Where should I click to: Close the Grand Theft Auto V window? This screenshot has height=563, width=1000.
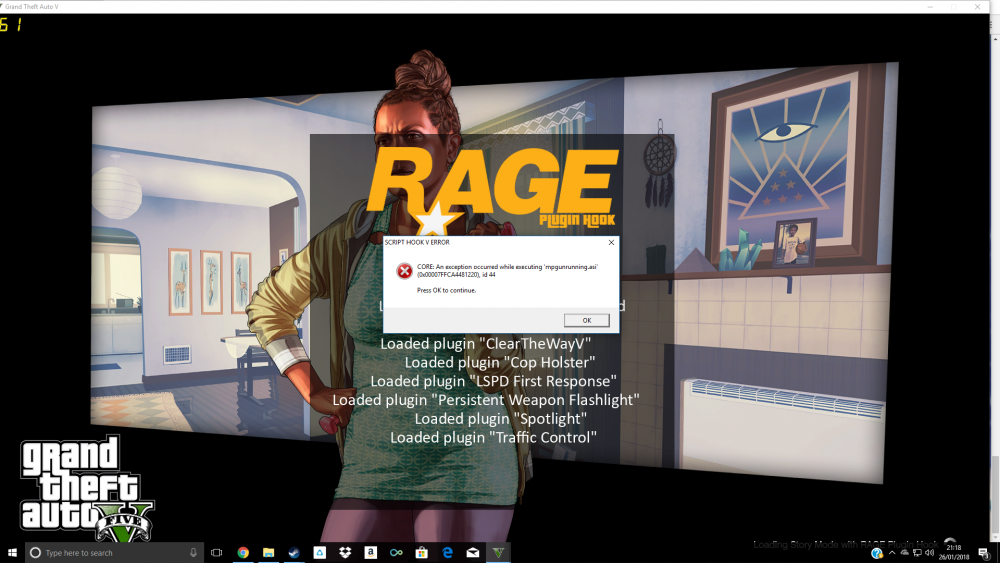pyautogui.click(x=977, y=6)
